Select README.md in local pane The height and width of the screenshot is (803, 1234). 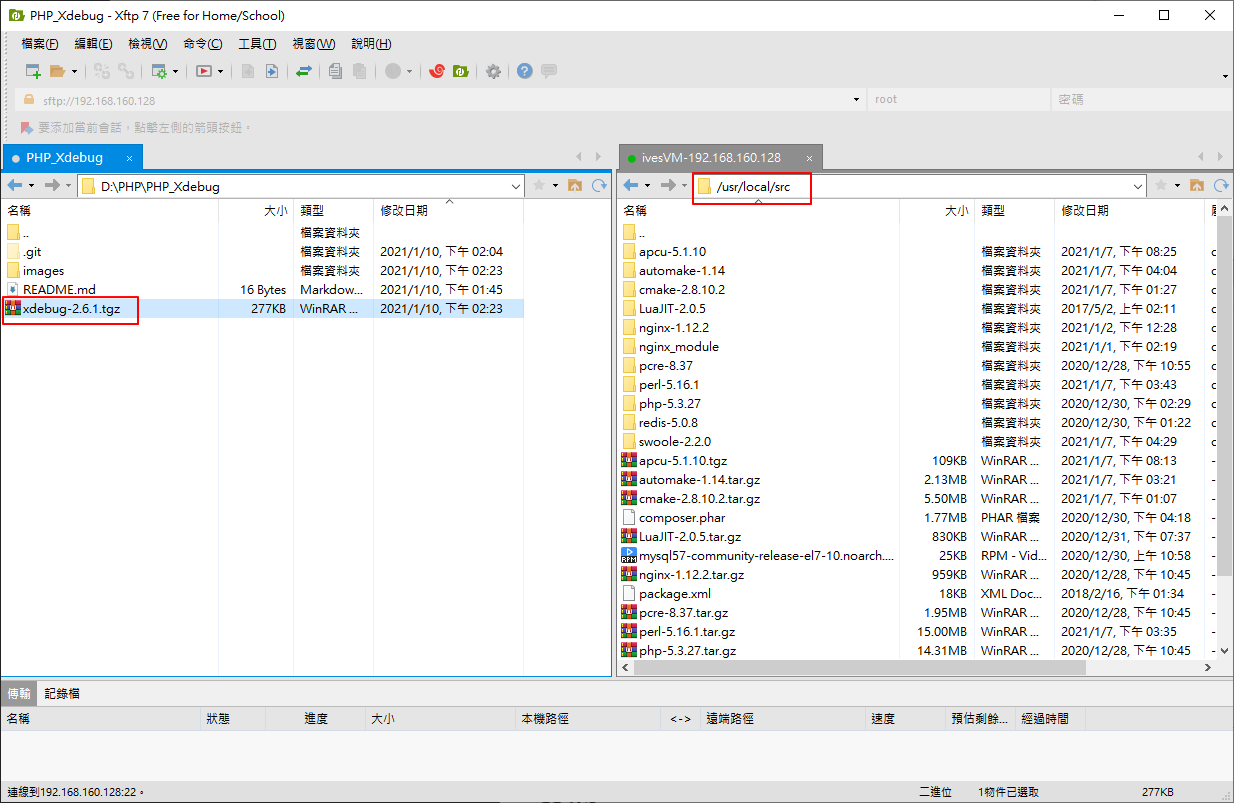click(x=59, y=290)
